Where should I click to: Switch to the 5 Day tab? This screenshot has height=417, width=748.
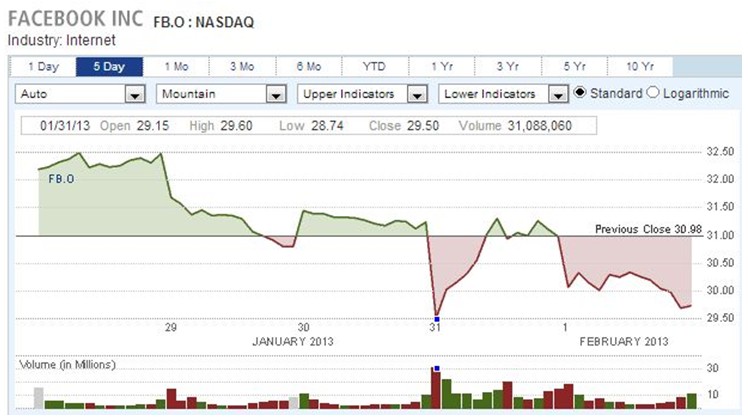(x=109, y=66)
